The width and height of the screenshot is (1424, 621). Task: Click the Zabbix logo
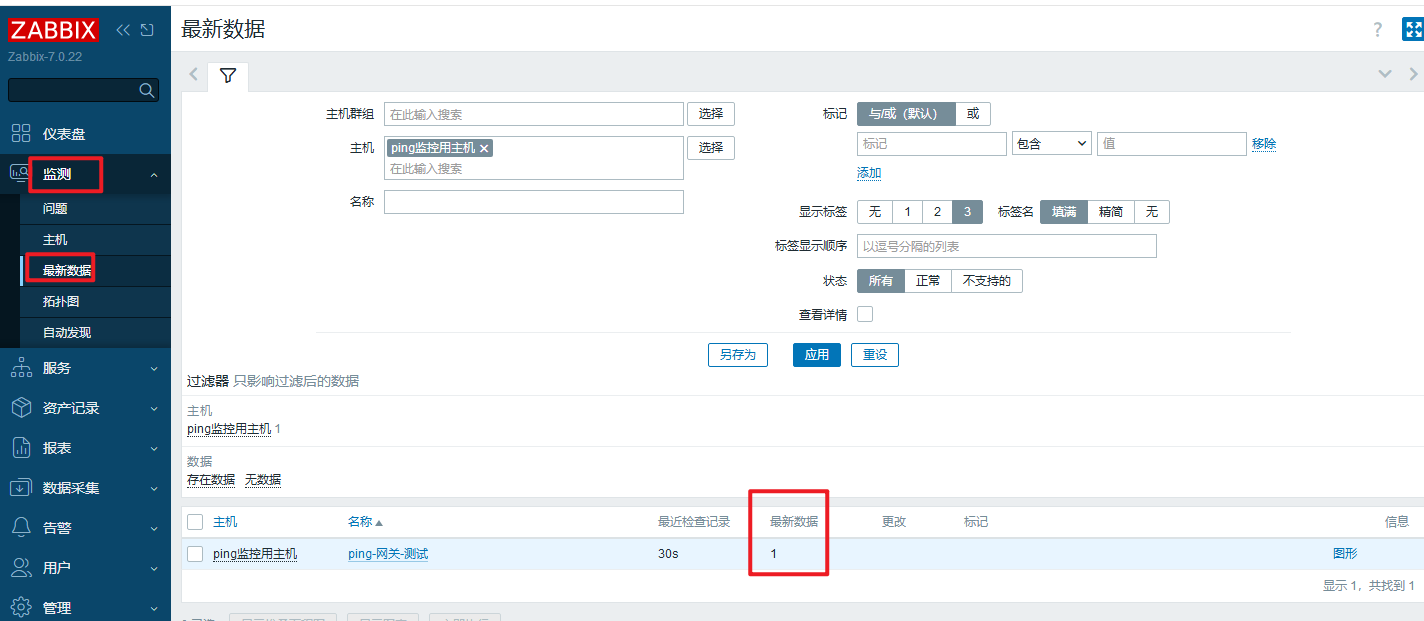click(x=53, y=30)
